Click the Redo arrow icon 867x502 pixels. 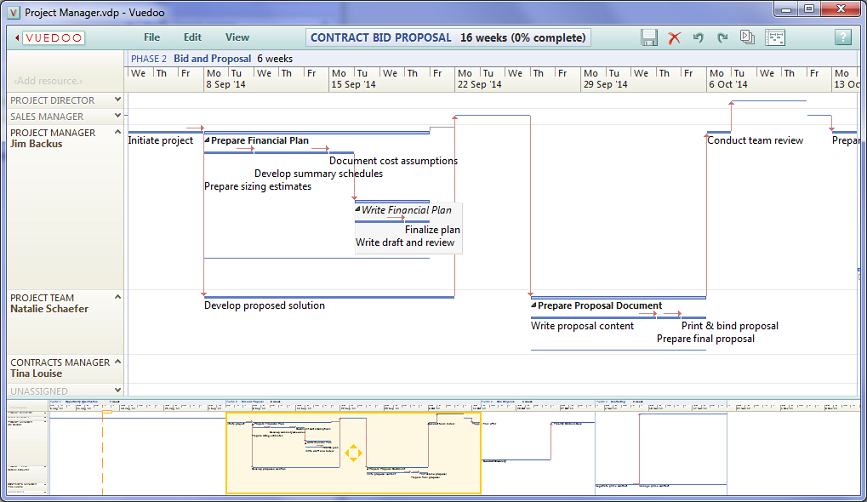(x=722, y=38)
